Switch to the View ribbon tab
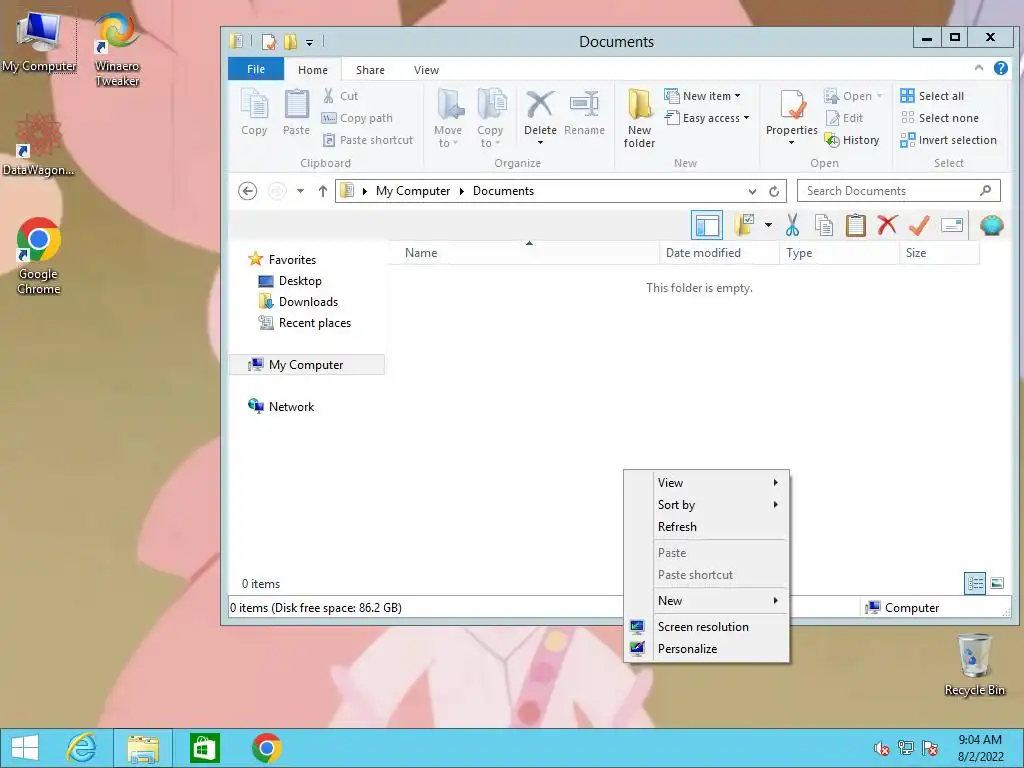This screenshot has width=1024, height=768. tap(426, 70)
